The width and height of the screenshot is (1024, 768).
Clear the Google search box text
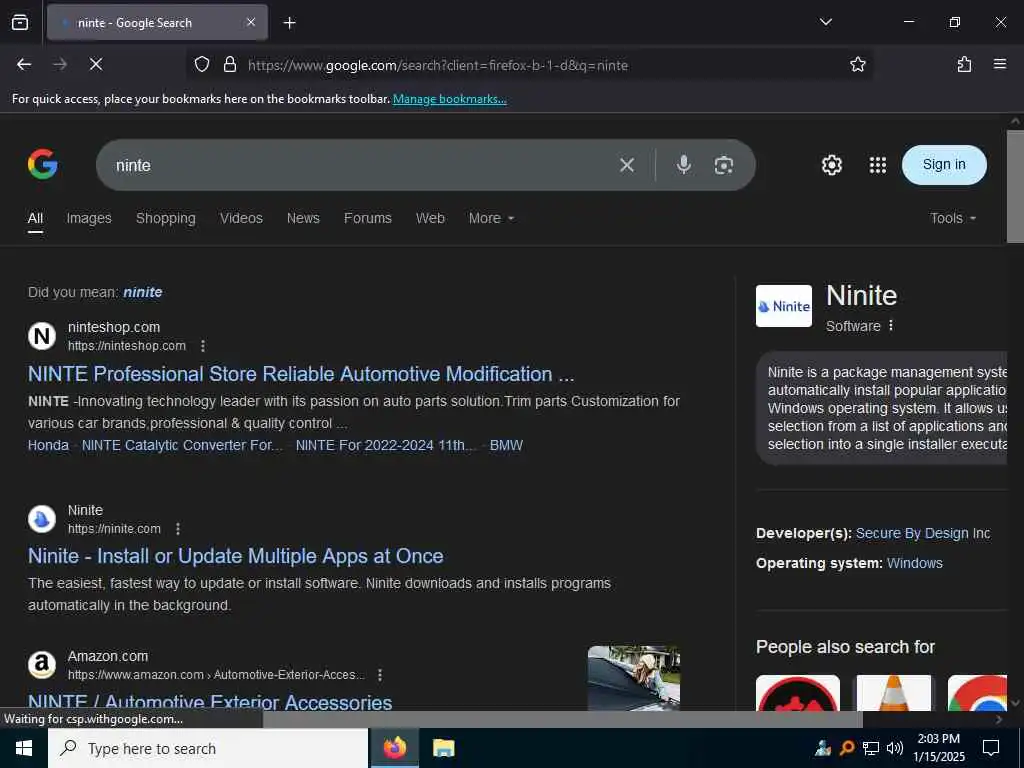pos(627,165)
